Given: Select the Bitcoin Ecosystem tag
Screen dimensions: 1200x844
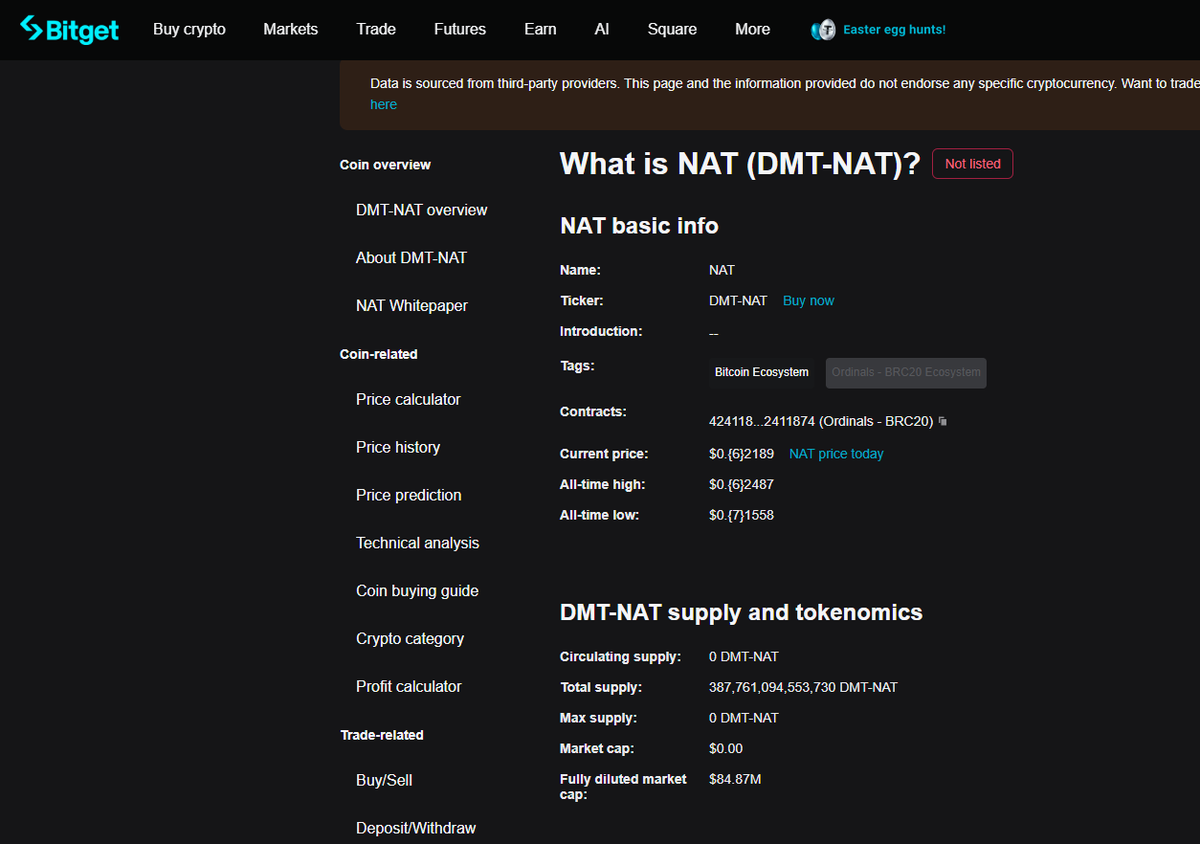Looking at the screenshot, I should tap(761, 372).
